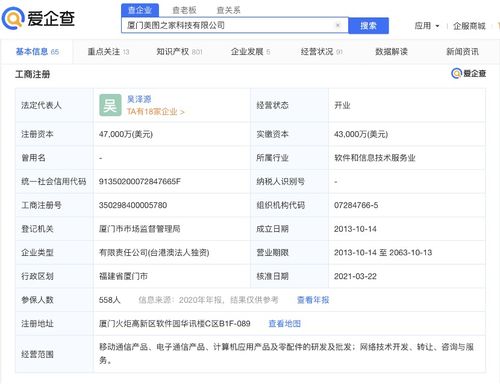Open the 企服商城 link
This screenshot has width=500, height=384.
point(469,26)
